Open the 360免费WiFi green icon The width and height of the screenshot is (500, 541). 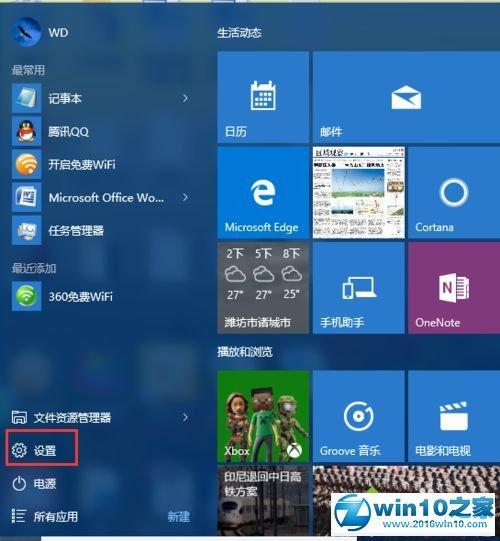point(27,296)
